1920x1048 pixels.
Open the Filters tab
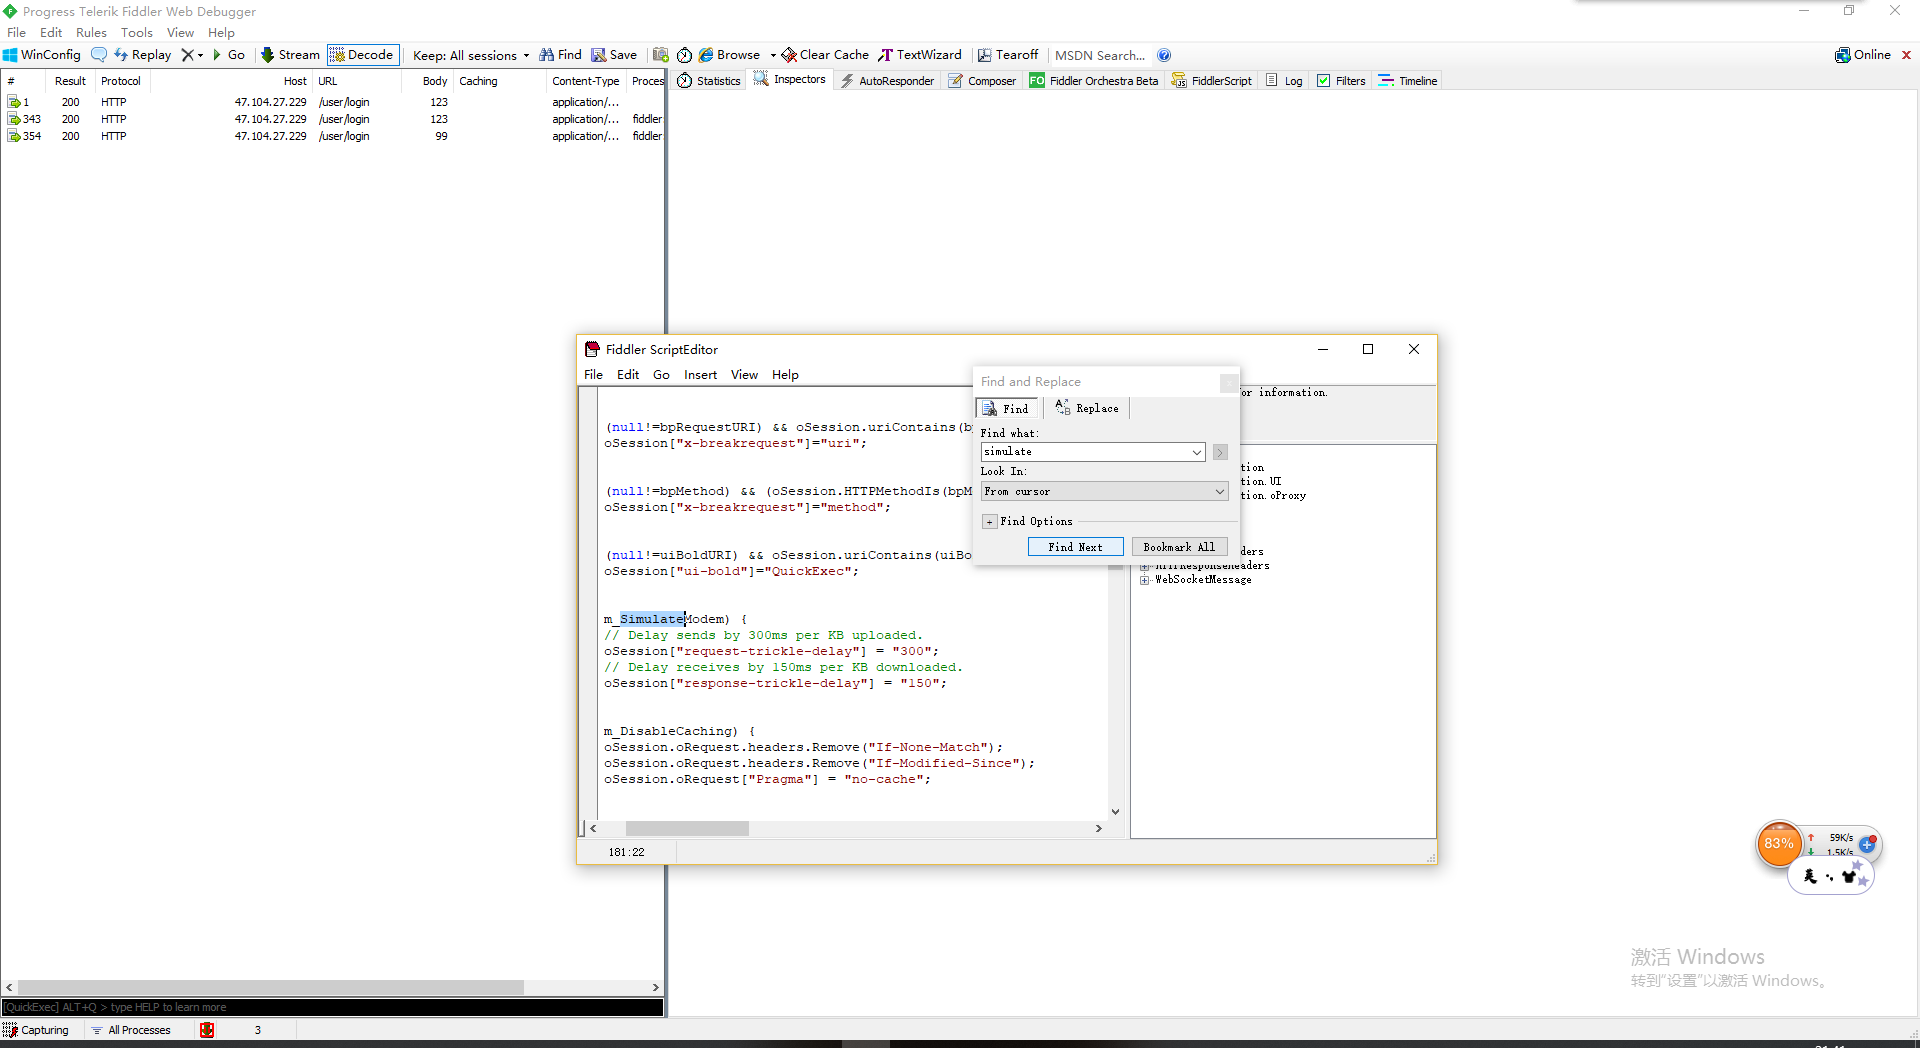(1341, 81)
